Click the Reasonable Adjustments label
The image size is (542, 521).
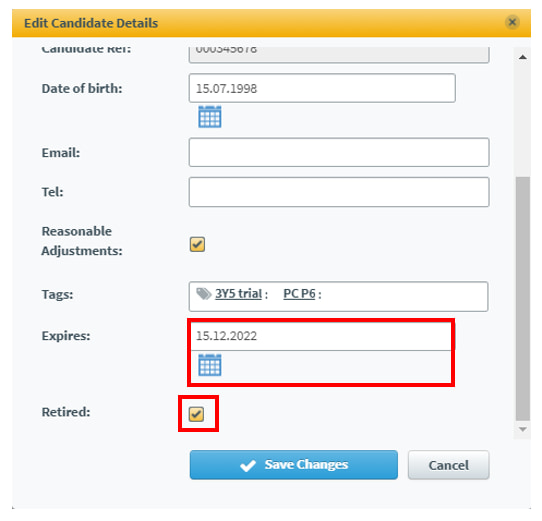point(82,241)
